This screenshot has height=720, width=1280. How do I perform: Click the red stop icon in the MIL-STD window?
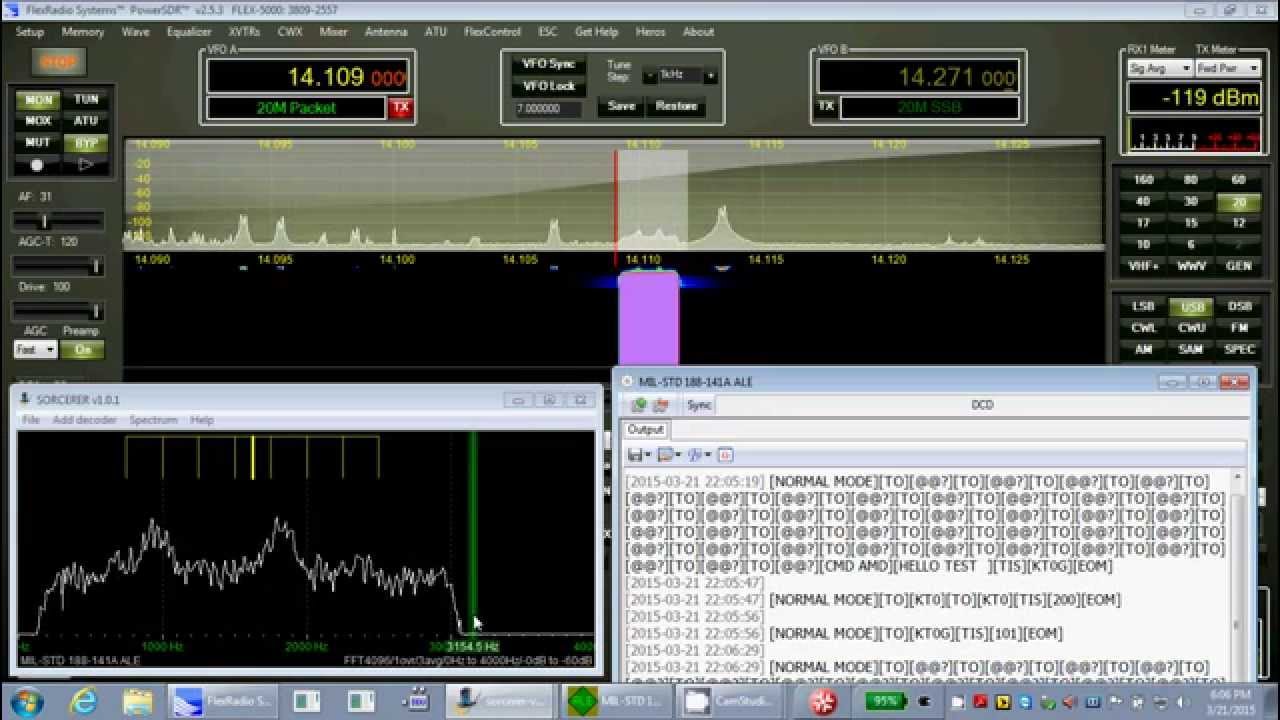660,405
